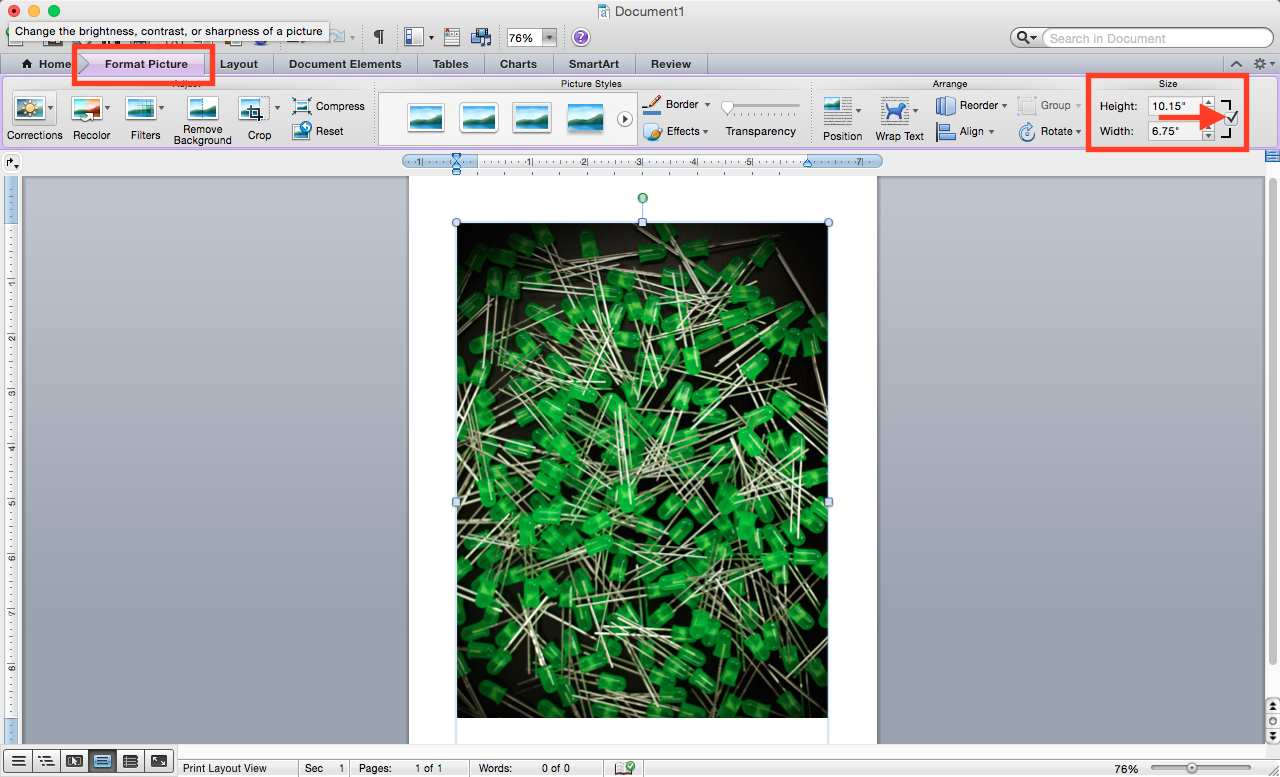The width and height of the screenshot is (1280, 777).
Task: Switch to Outline view in the status bar
Action: tap(46, 761)
